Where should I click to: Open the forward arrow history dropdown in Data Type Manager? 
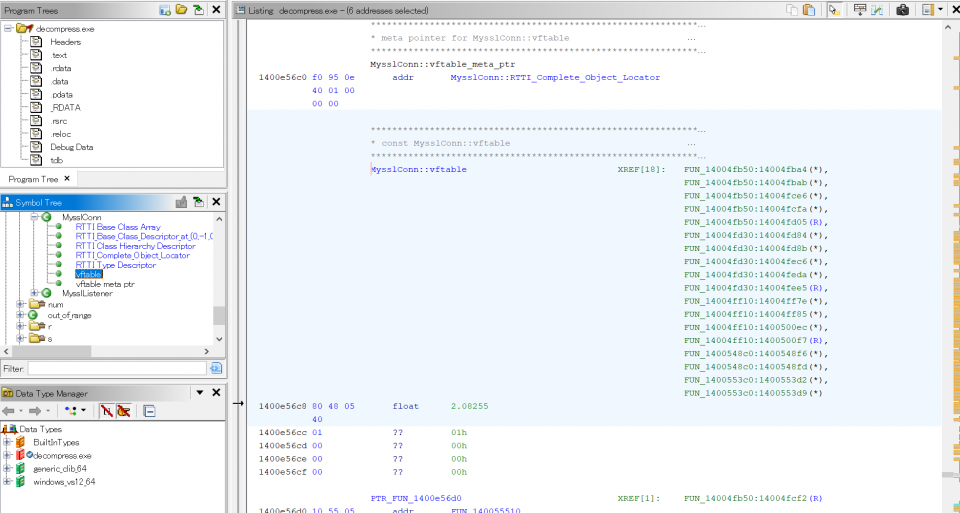tap(48, 411)
